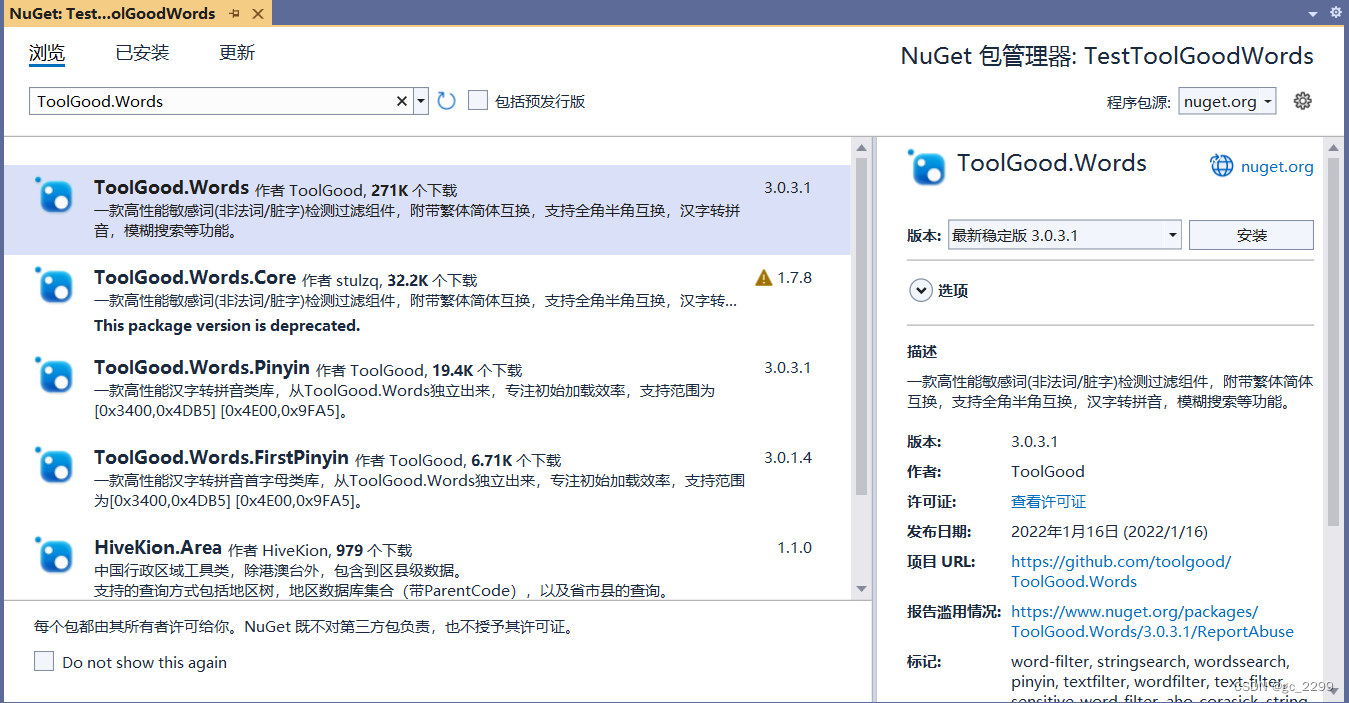1349x703 pixels.
Task: Open tab window settings gear at top right
Action: (x=1336, y=12)
